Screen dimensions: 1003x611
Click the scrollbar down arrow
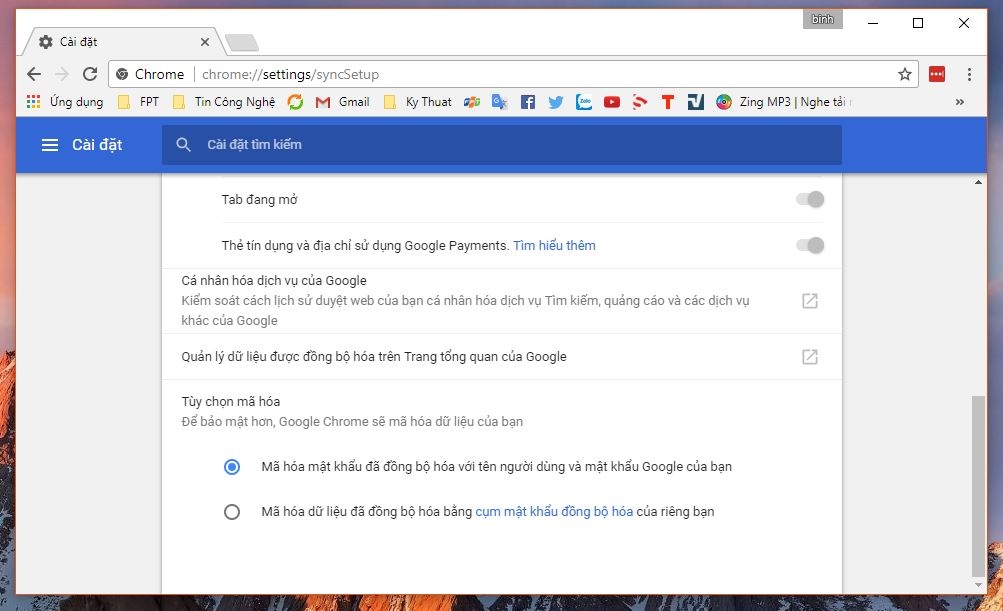point(978,585)
